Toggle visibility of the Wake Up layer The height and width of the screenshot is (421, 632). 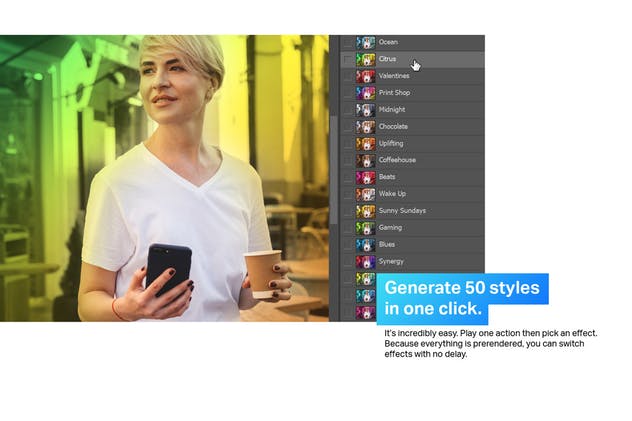pyautogui.click(x=347, y=194)
